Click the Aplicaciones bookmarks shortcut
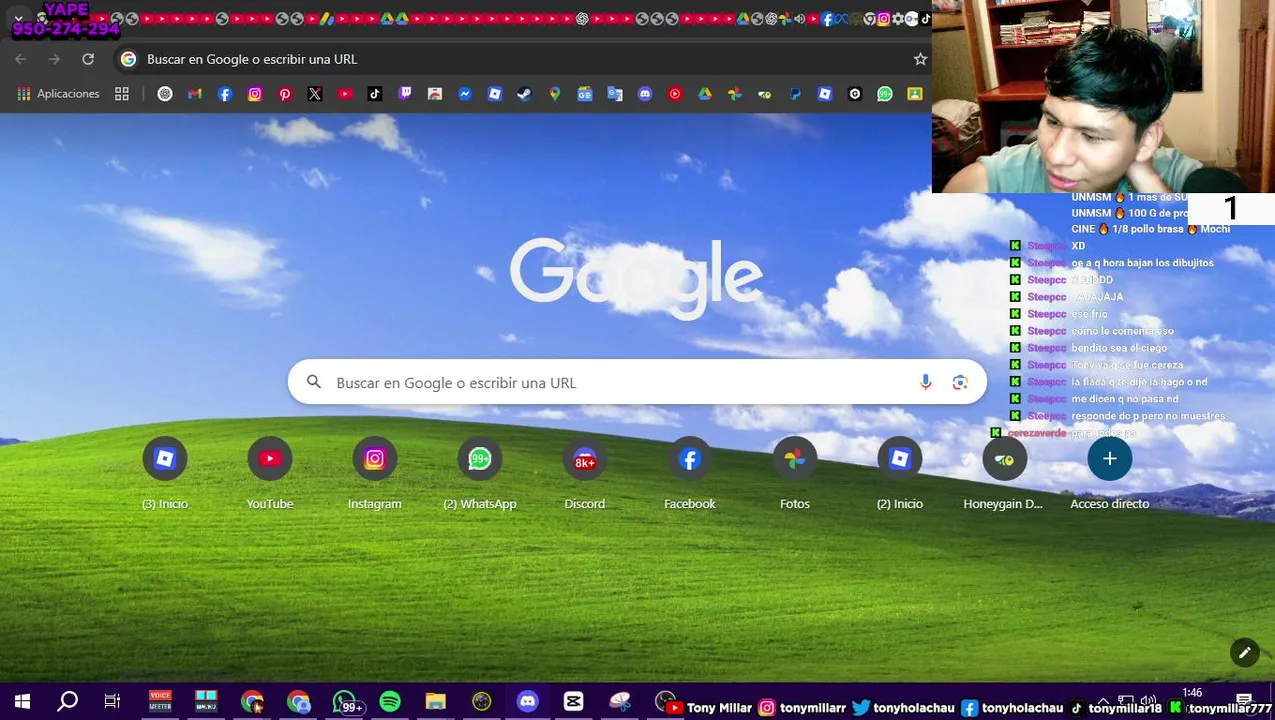1275x720 pixels. pos(58,94)
